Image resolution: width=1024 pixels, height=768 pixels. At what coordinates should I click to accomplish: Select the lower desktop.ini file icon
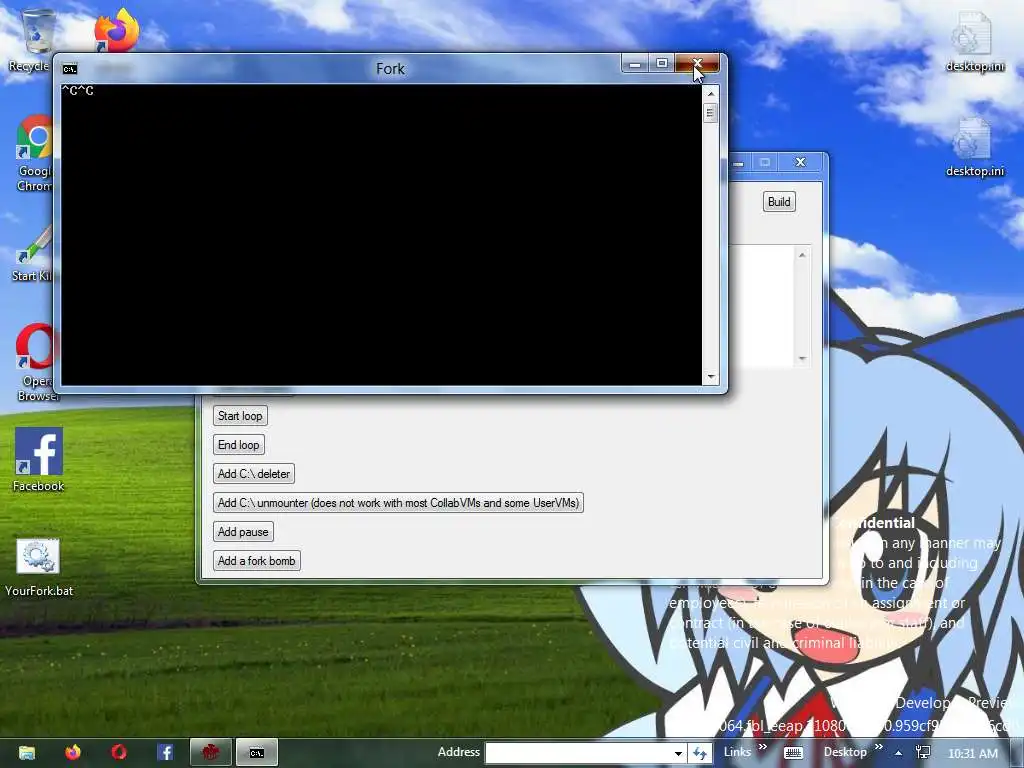[974, 138]
